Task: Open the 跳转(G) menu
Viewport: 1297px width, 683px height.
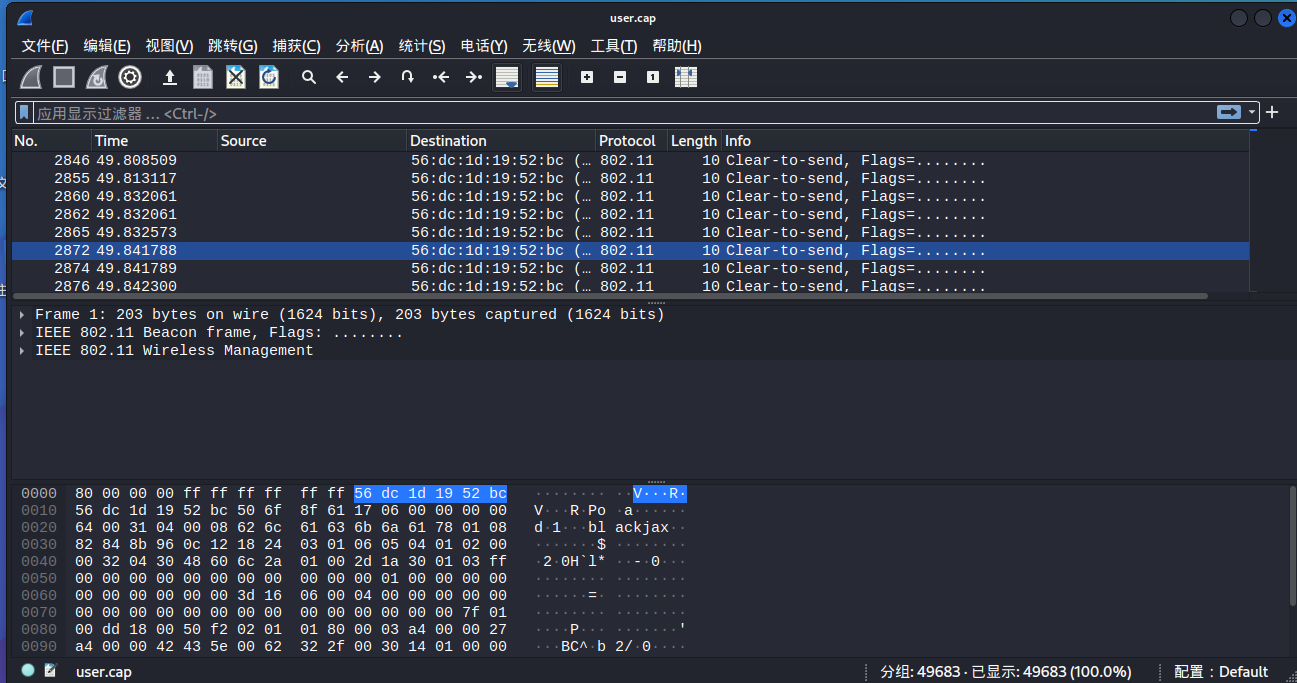Action: click(x=233, y=46)
